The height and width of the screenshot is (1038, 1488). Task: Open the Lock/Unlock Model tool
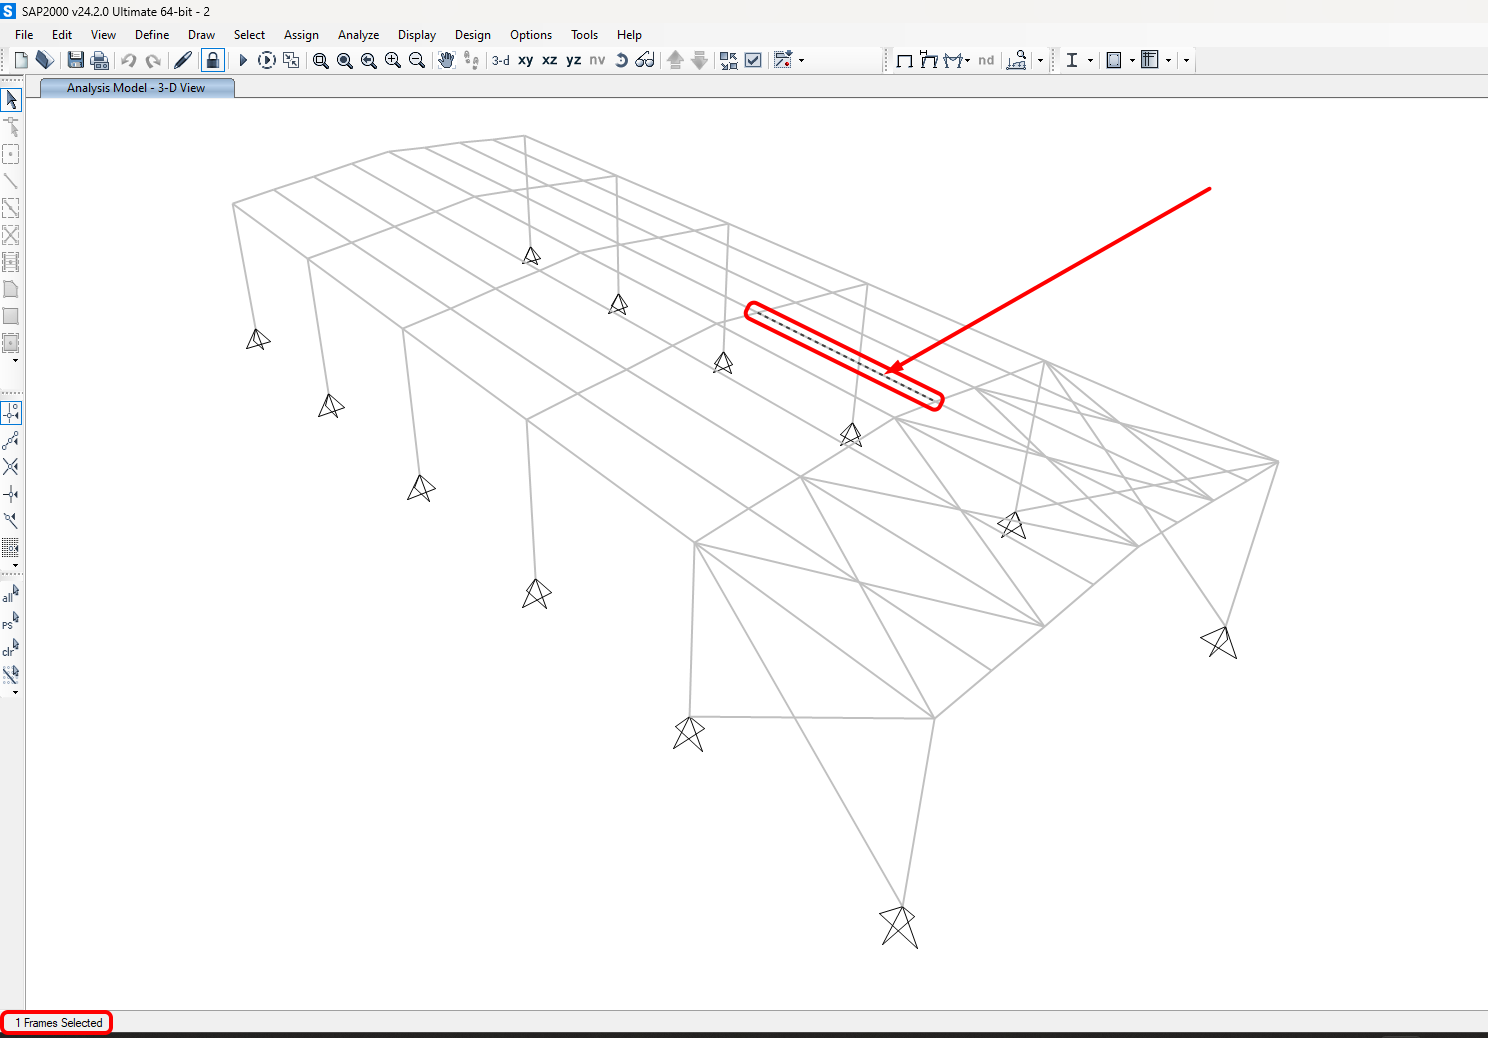tap(213, 59)
